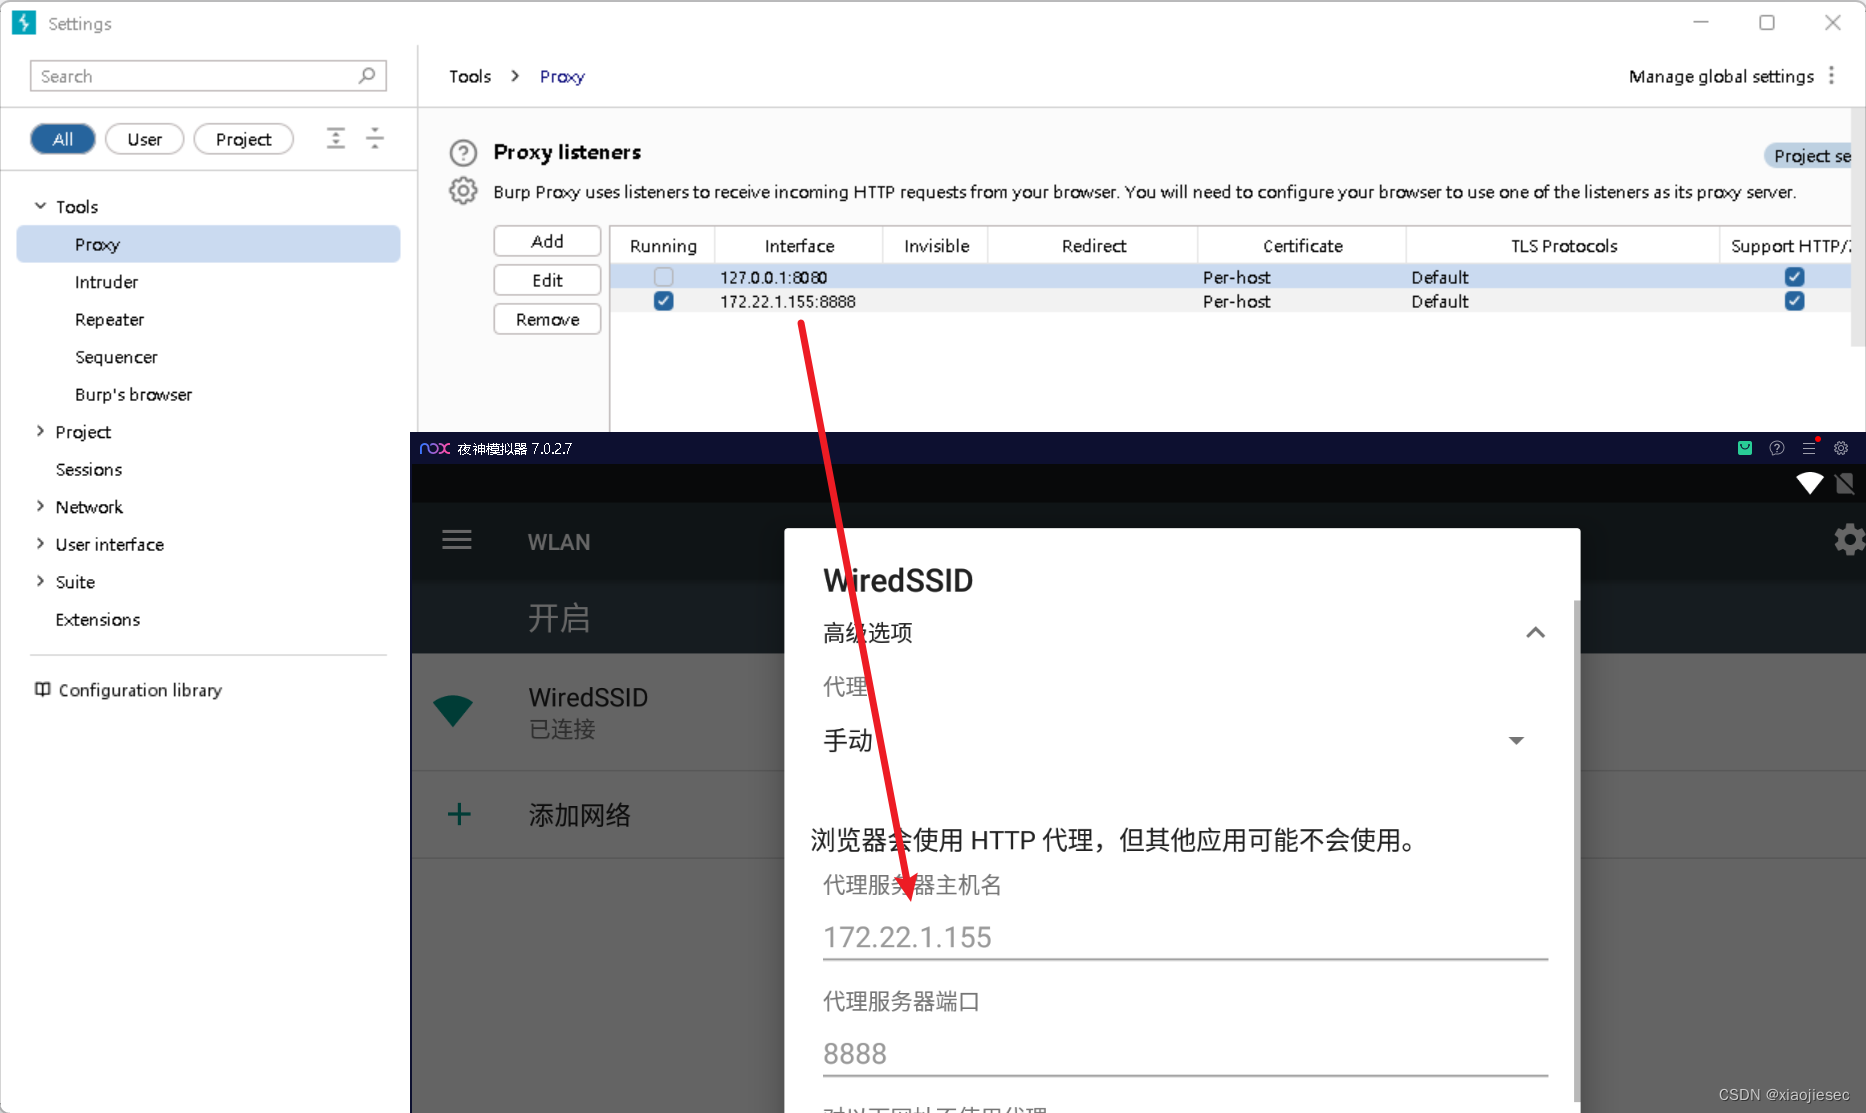Collapse the Tools tree node
1866x1113 pixels.
pos(41,206)
